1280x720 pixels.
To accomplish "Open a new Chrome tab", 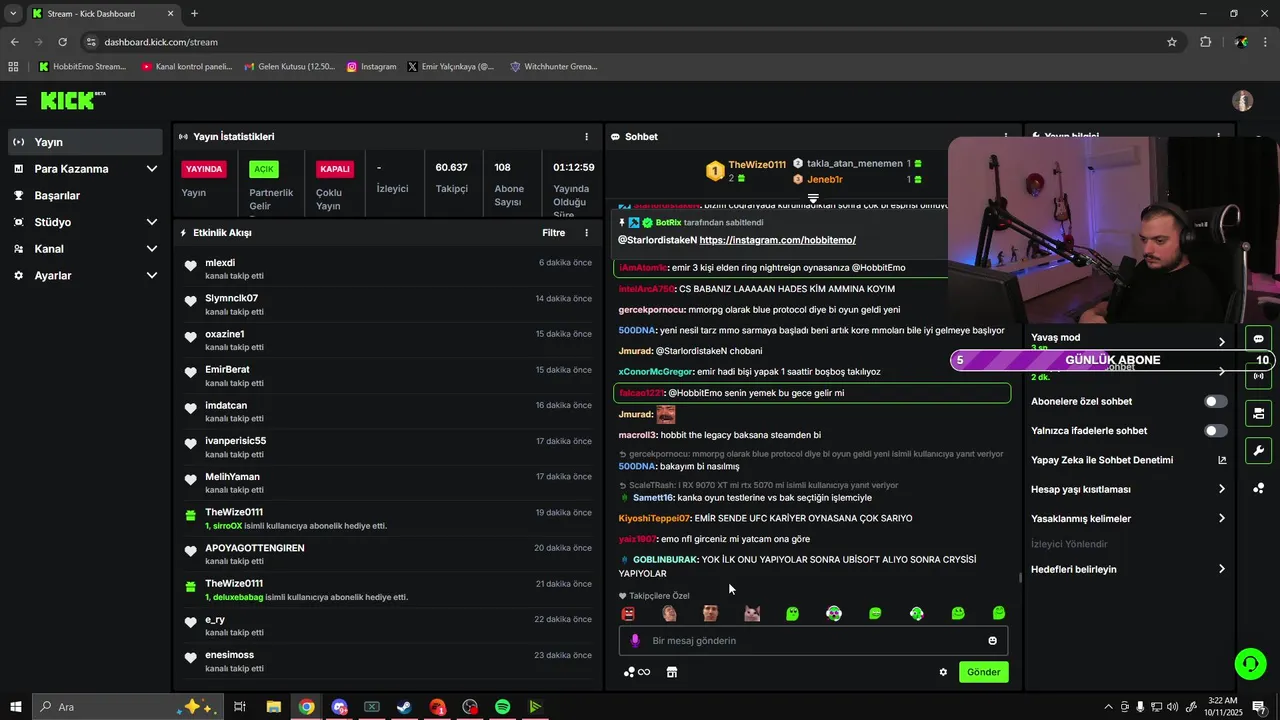I will 194,13.
